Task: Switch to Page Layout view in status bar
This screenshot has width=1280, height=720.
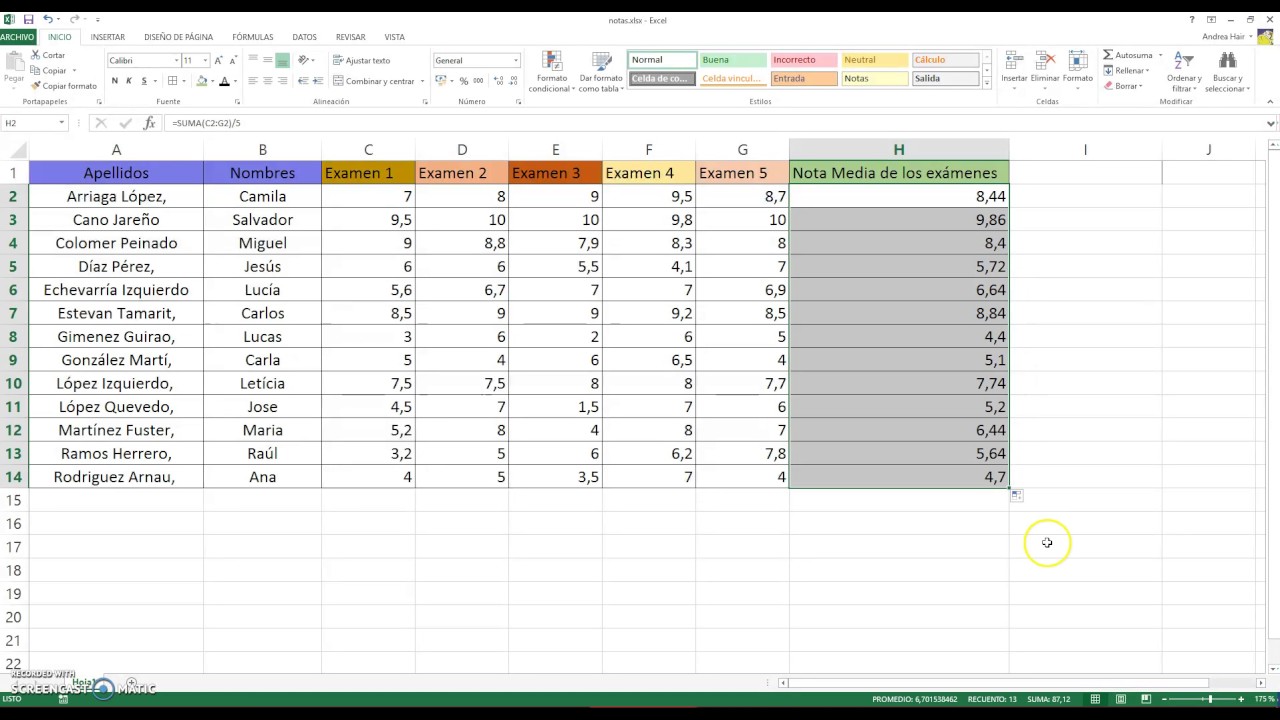Action: [1121, 699]
